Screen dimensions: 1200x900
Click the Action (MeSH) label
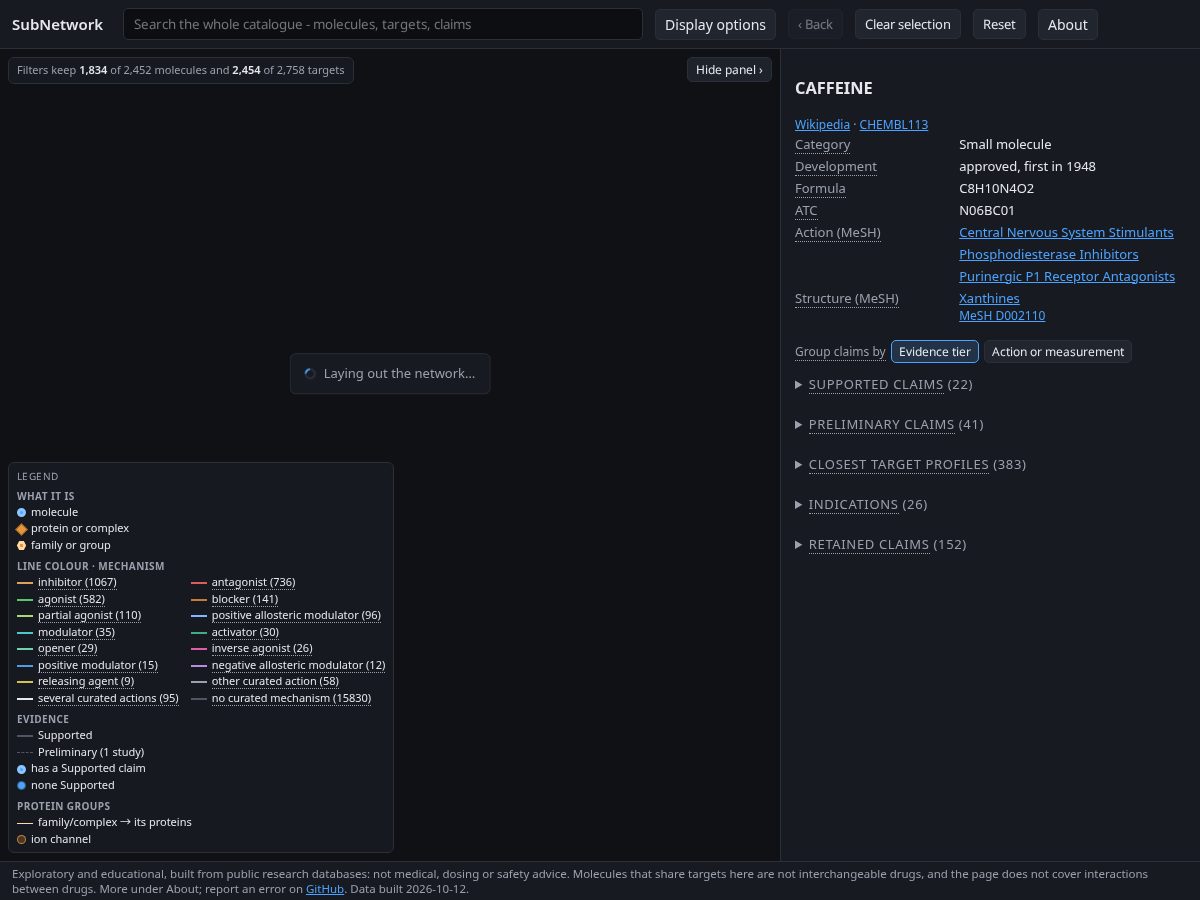point(838,233)
